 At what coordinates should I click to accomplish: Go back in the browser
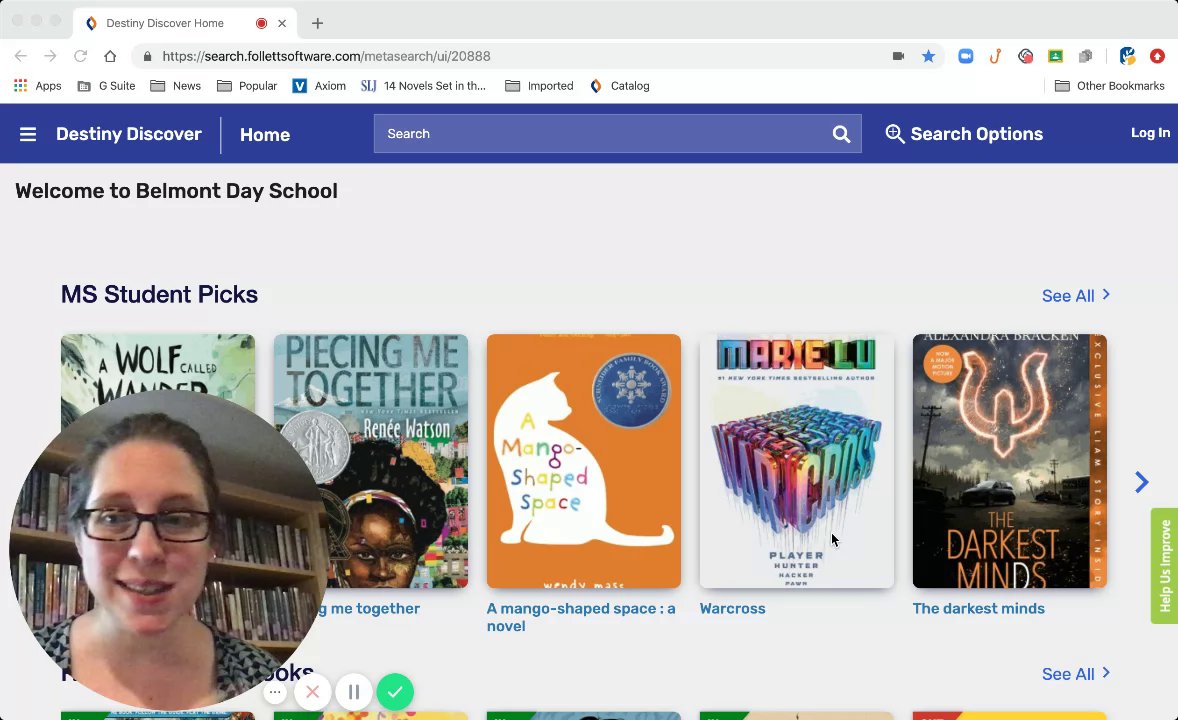point(20,56)
